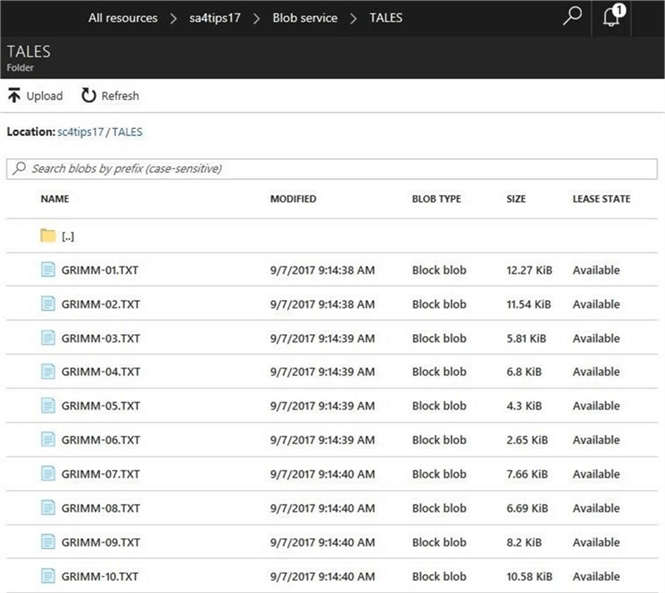The height and width of the screenshot is (593, 665).
Task: Focus the Search blobs by prefix field
Action: click(332, 169)
